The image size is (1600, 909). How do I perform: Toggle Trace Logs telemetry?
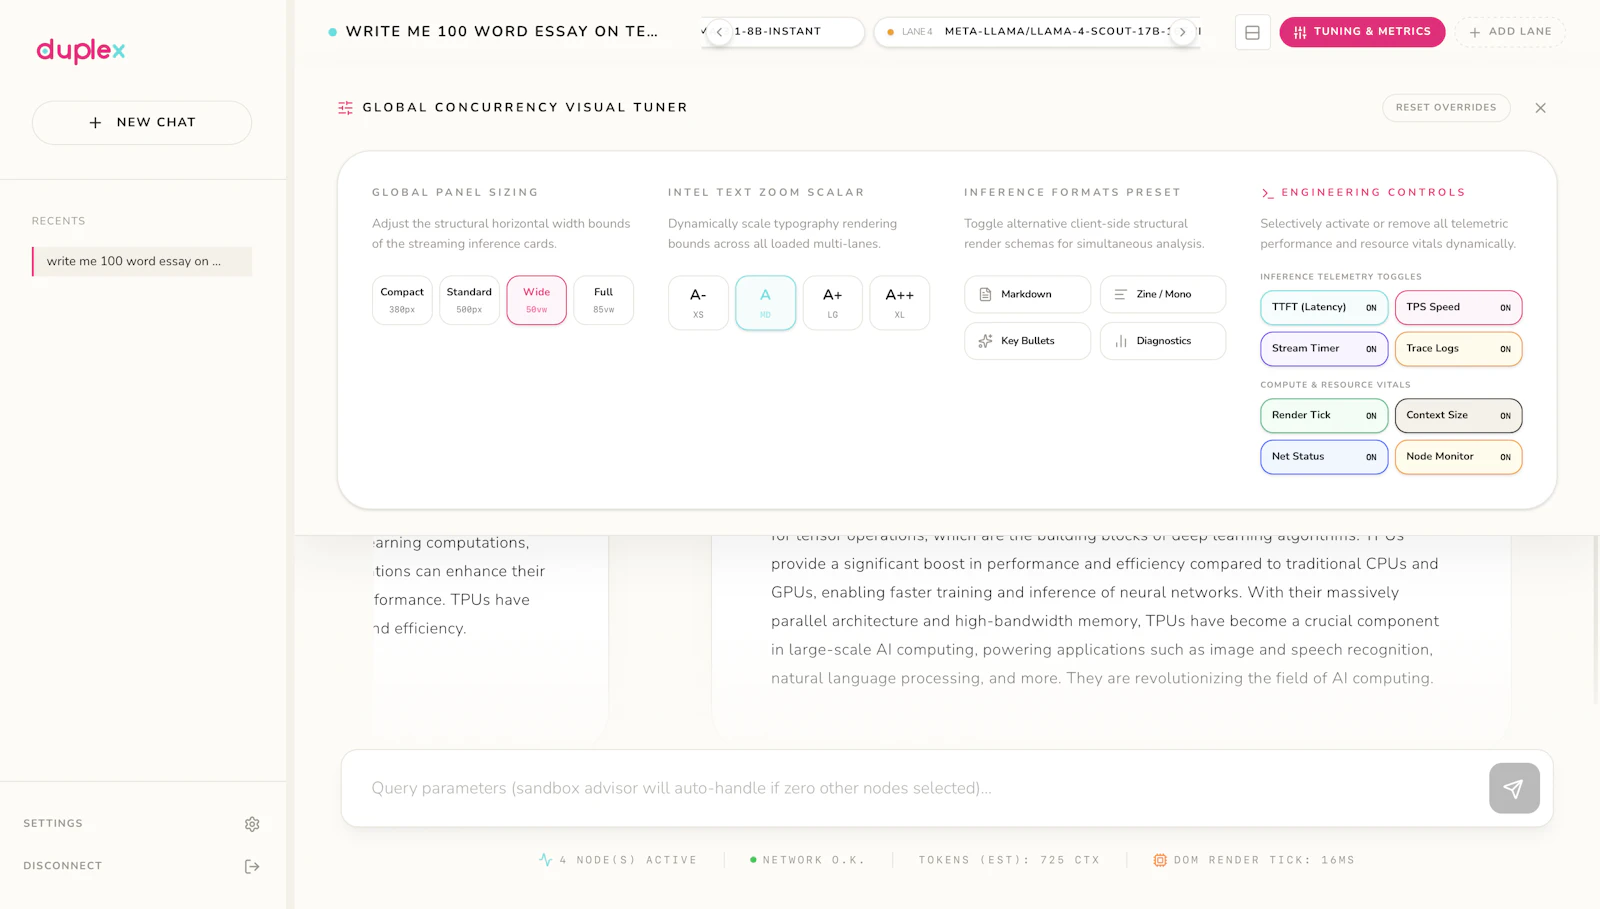[x=1458, y=349]
